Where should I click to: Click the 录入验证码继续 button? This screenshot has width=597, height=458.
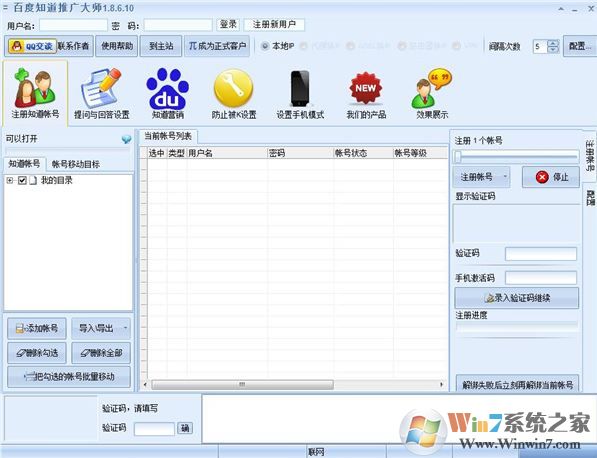[517, 298]
